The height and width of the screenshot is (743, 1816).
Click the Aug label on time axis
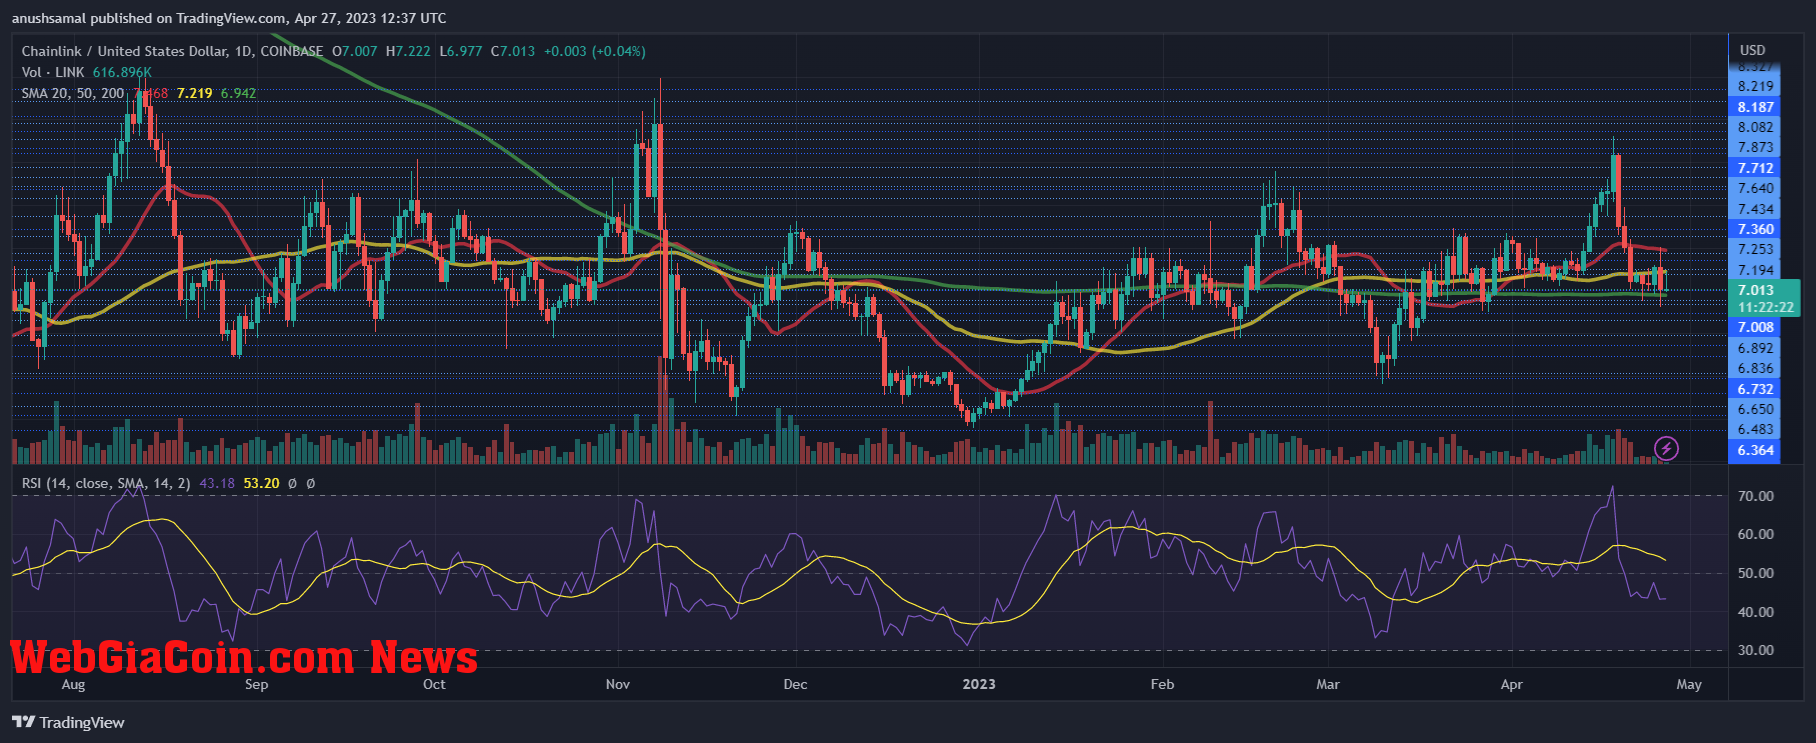pyautogui.click(x=73, y=685)
